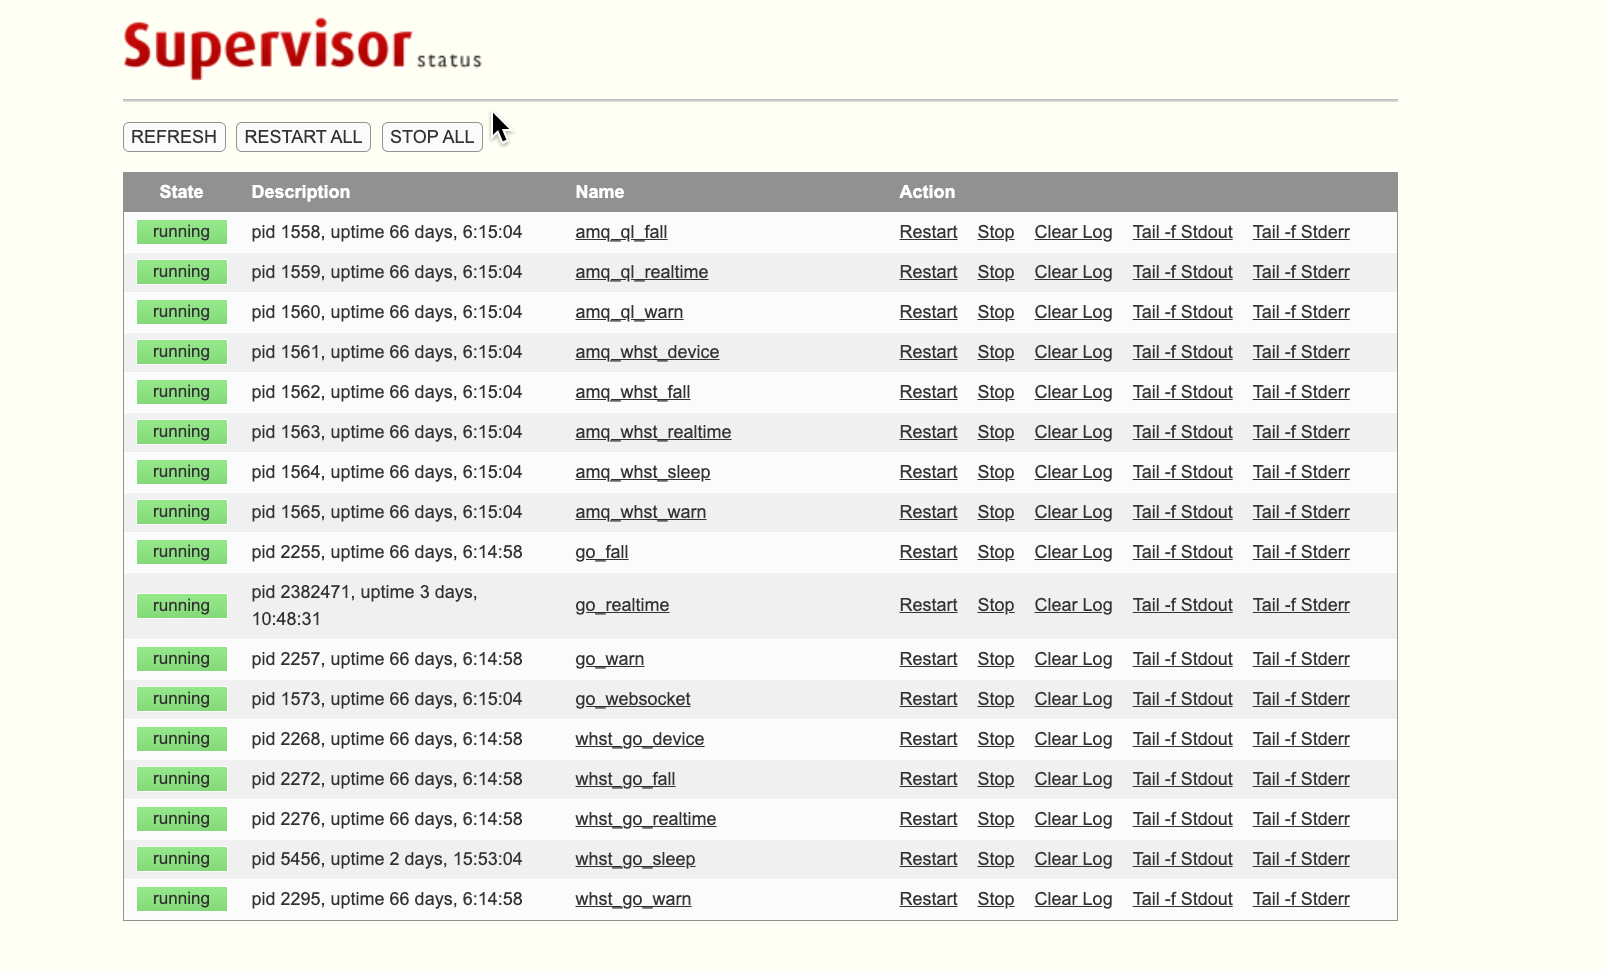Open the go_warn name link
The height and width of the screenshot is (970, 1608).
pyautogui.click(x=609, y=659)
